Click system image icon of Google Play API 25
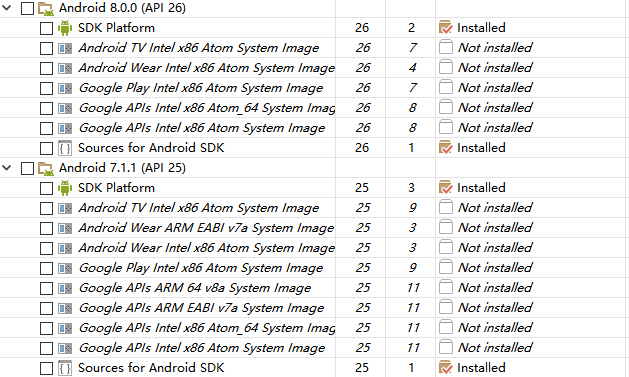Screen dimensions: 629x377 tap(65, 268)
